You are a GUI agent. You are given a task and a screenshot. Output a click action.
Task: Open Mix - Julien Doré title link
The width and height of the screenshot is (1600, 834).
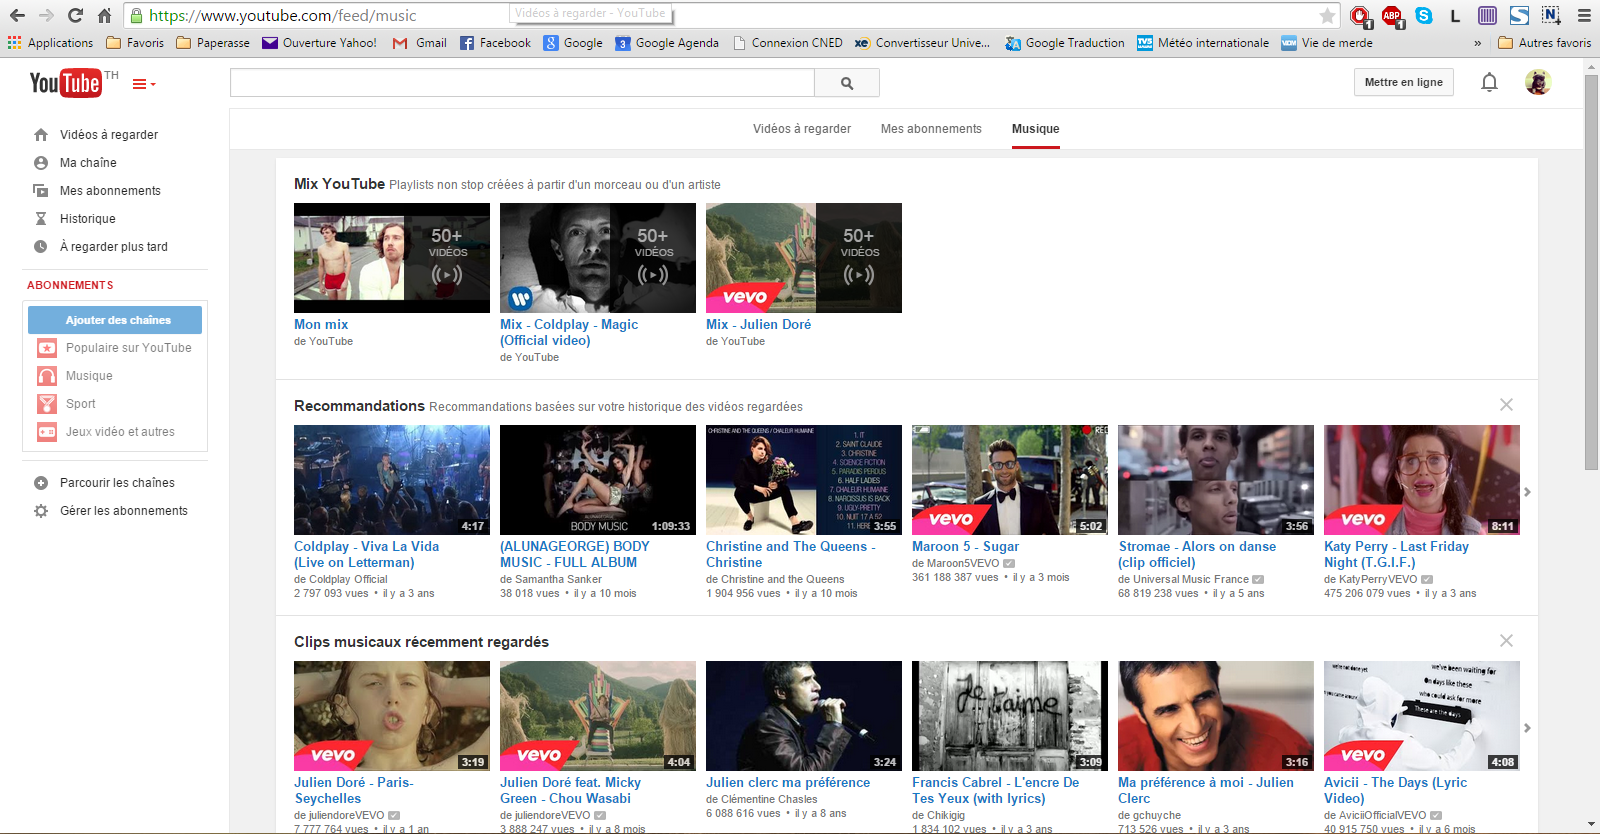point(758,325)
